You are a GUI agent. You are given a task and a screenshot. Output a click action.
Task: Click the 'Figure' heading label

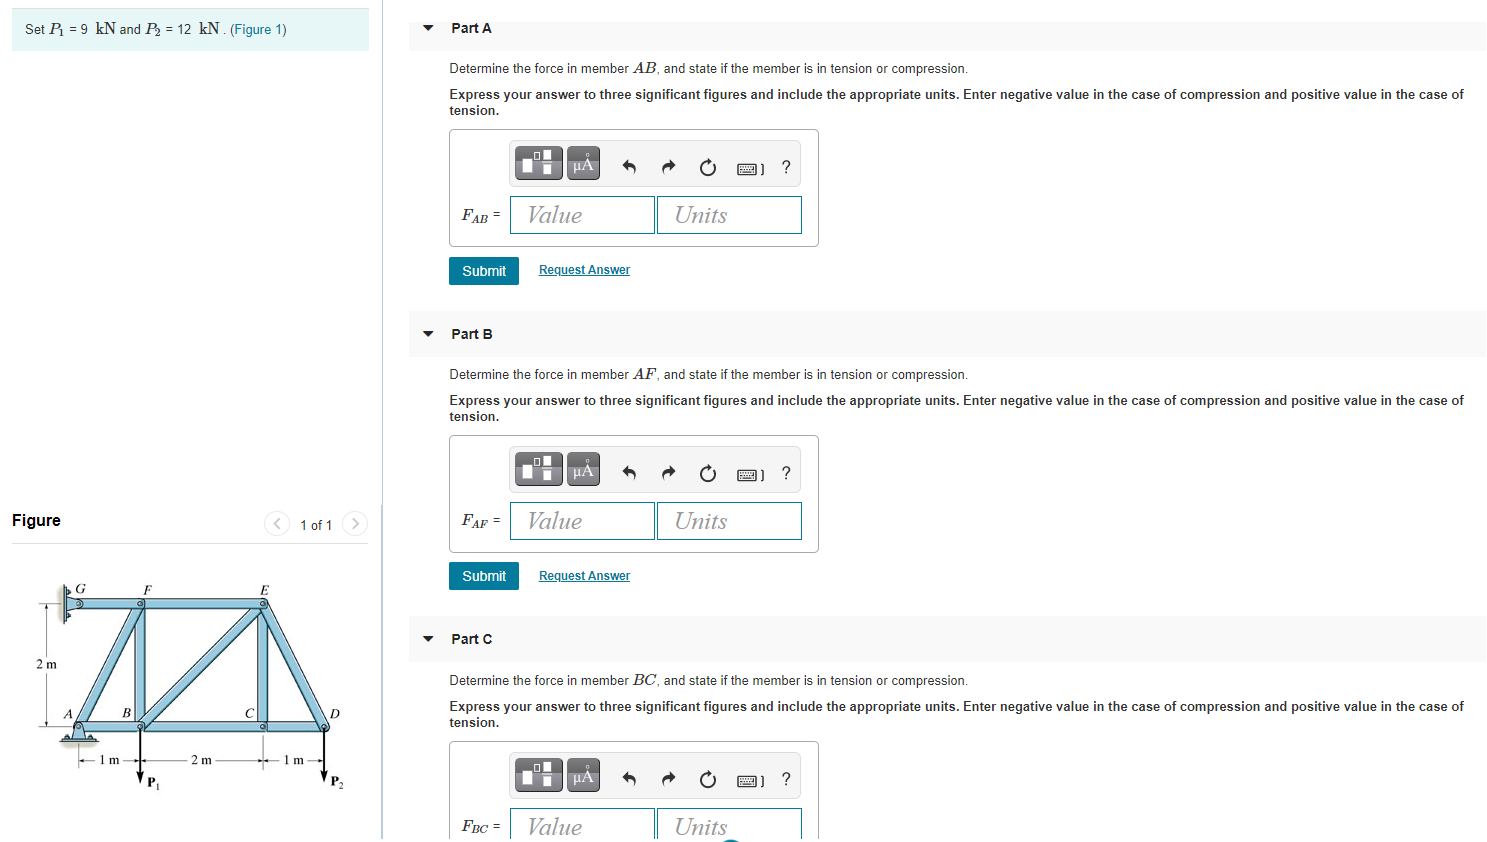pos(36,520)
